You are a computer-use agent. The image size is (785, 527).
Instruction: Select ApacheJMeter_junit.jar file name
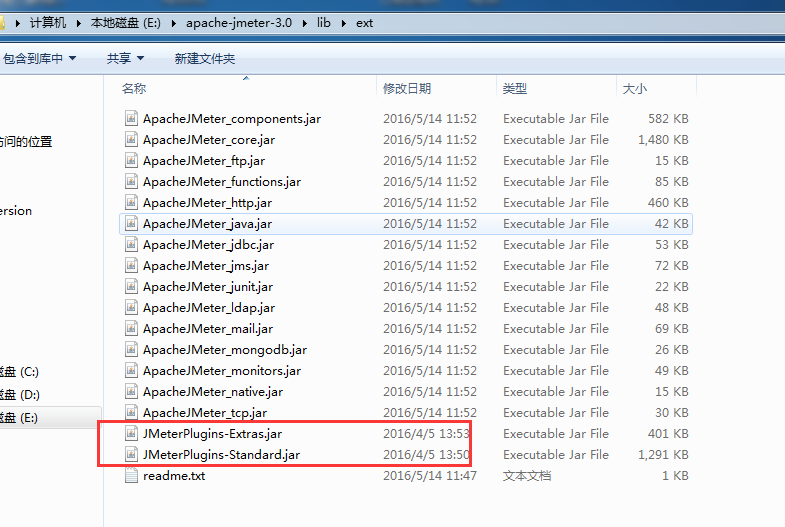[208, 286]
